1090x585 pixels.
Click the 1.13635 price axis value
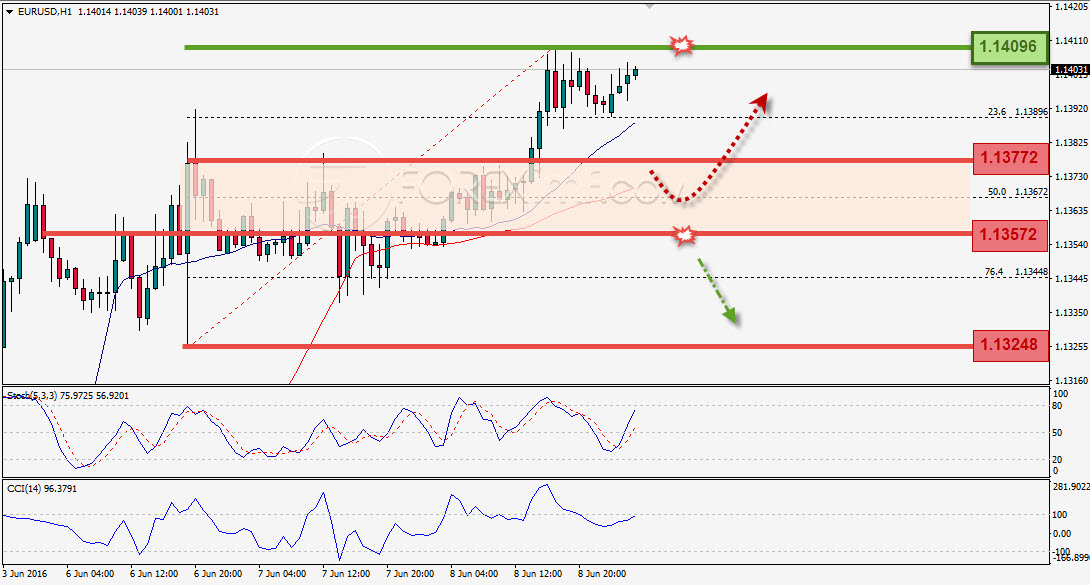coord(1071,211)
